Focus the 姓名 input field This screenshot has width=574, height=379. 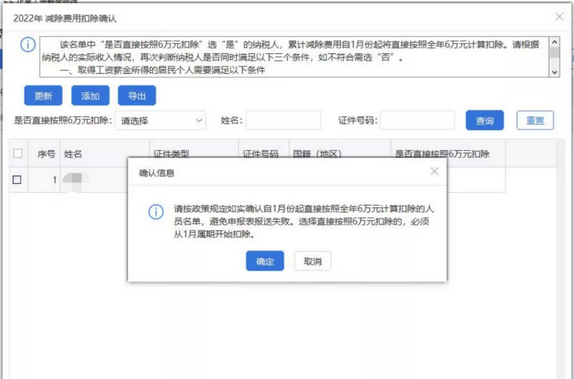point(283,120)
